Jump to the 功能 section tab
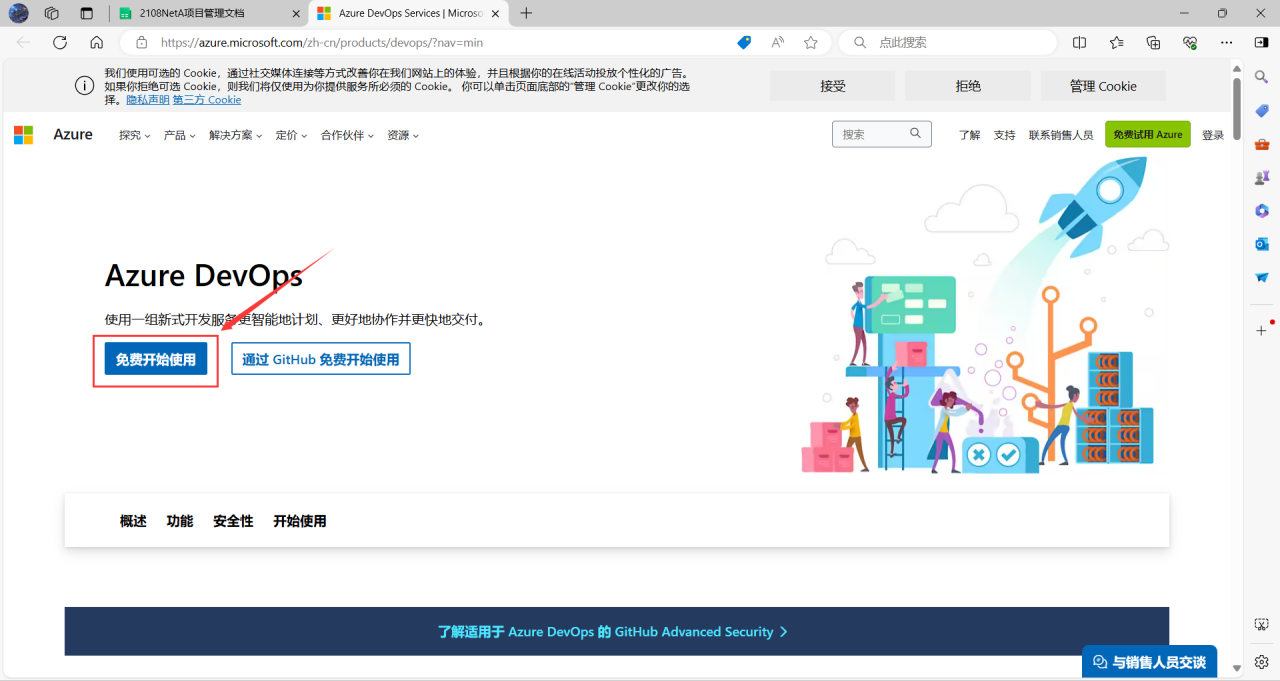1280x681 pixels. (180, 521)
